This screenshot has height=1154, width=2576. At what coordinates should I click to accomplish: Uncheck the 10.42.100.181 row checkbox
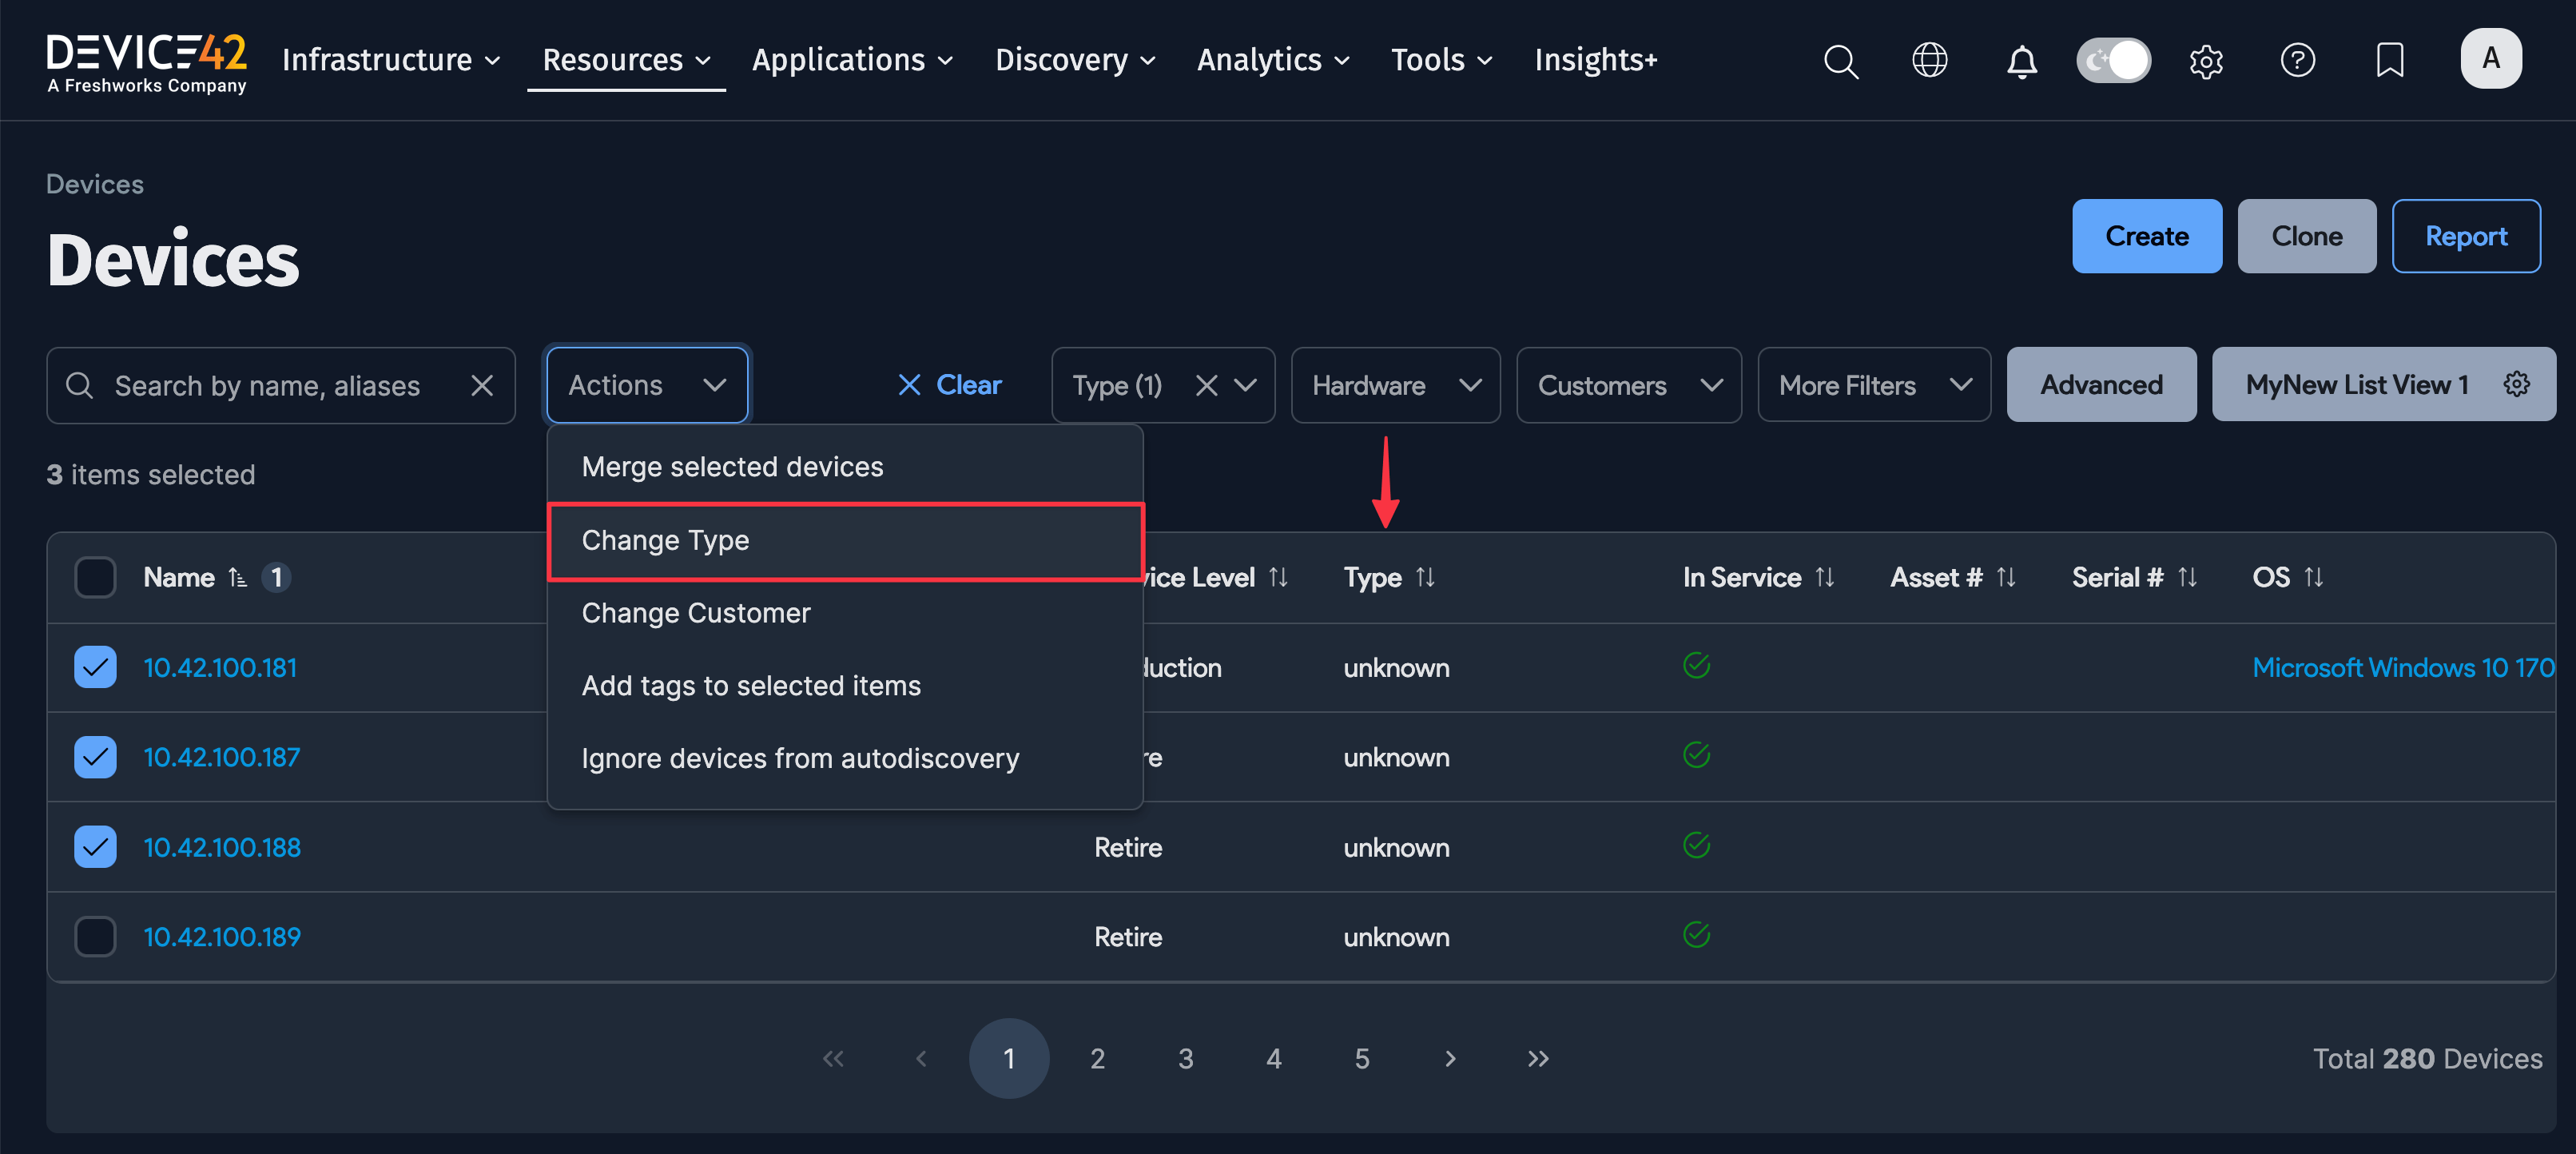point(94,667)
